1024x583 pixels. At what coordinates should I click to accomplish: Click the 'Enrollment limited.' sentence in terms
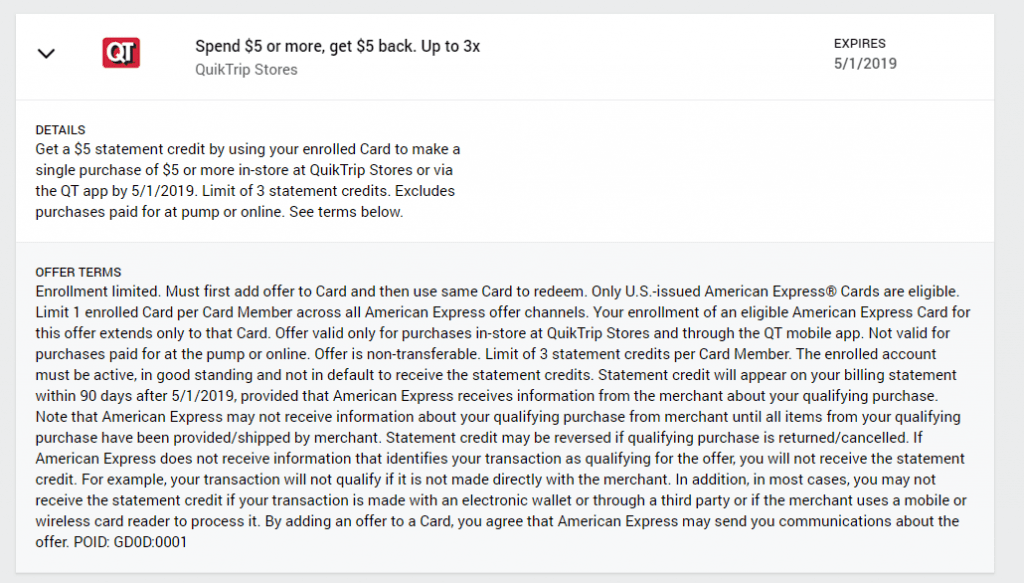coord(98,292)
